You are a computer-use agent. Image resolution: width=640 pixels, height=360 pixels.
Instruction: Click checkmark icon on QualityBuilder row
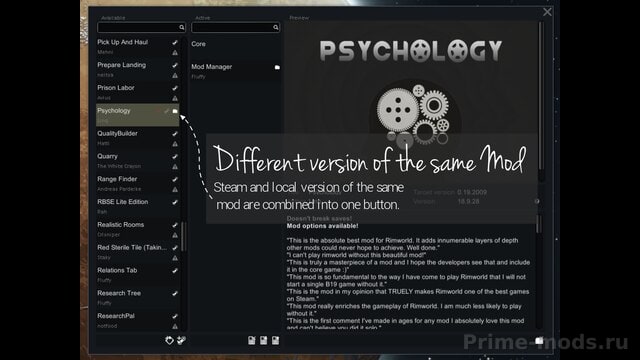coord(175,134)
